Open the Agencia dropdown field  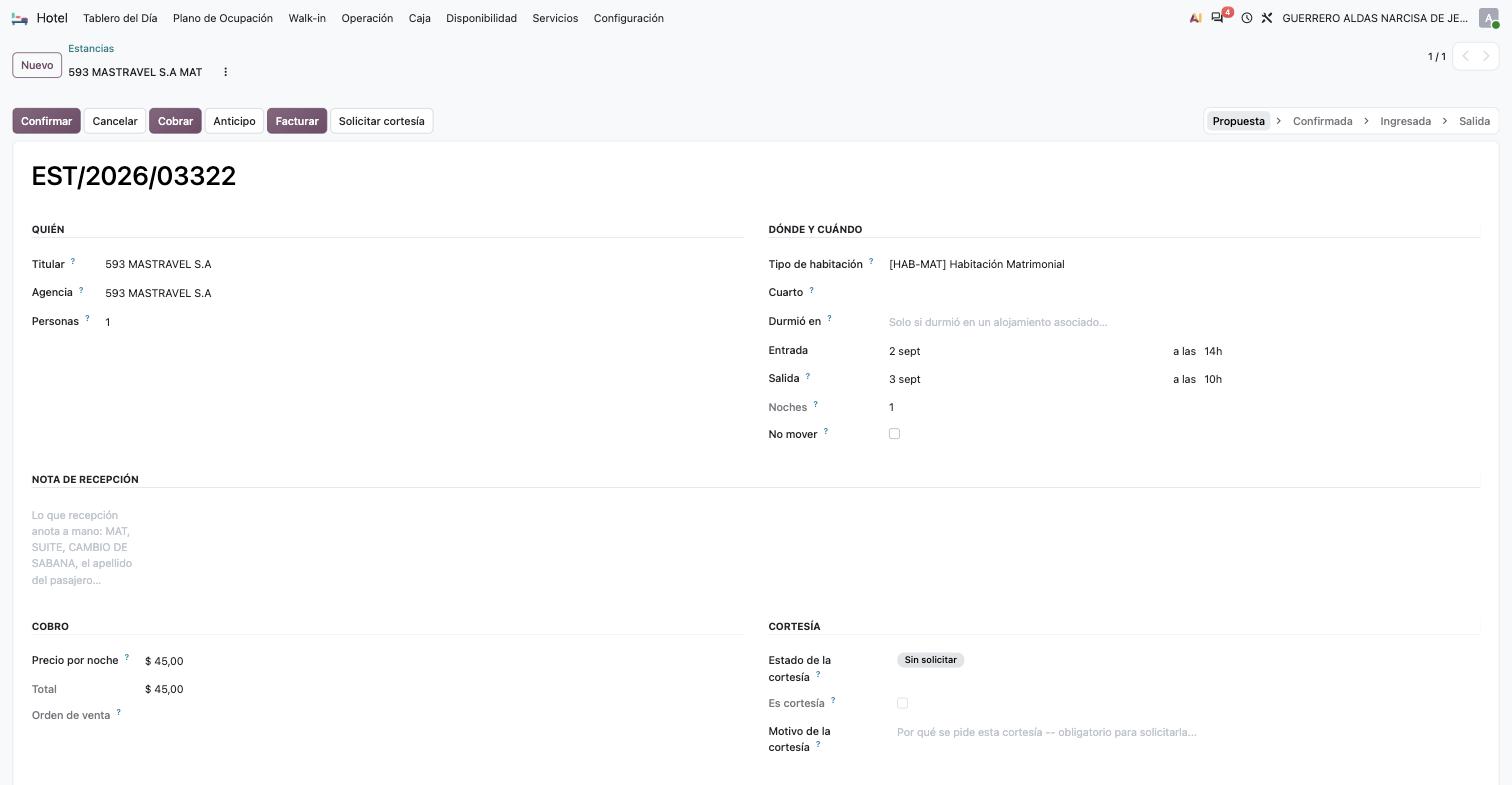424,293
